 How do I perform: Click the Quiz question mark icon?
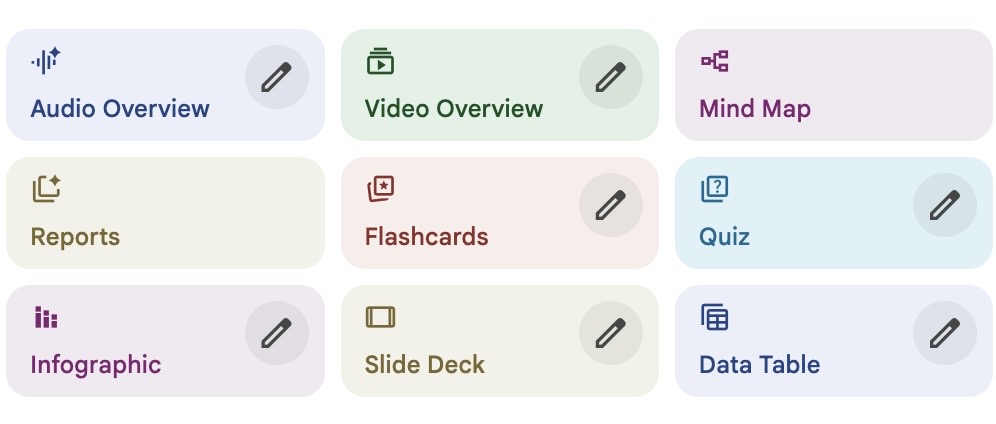tap(714, 188)
